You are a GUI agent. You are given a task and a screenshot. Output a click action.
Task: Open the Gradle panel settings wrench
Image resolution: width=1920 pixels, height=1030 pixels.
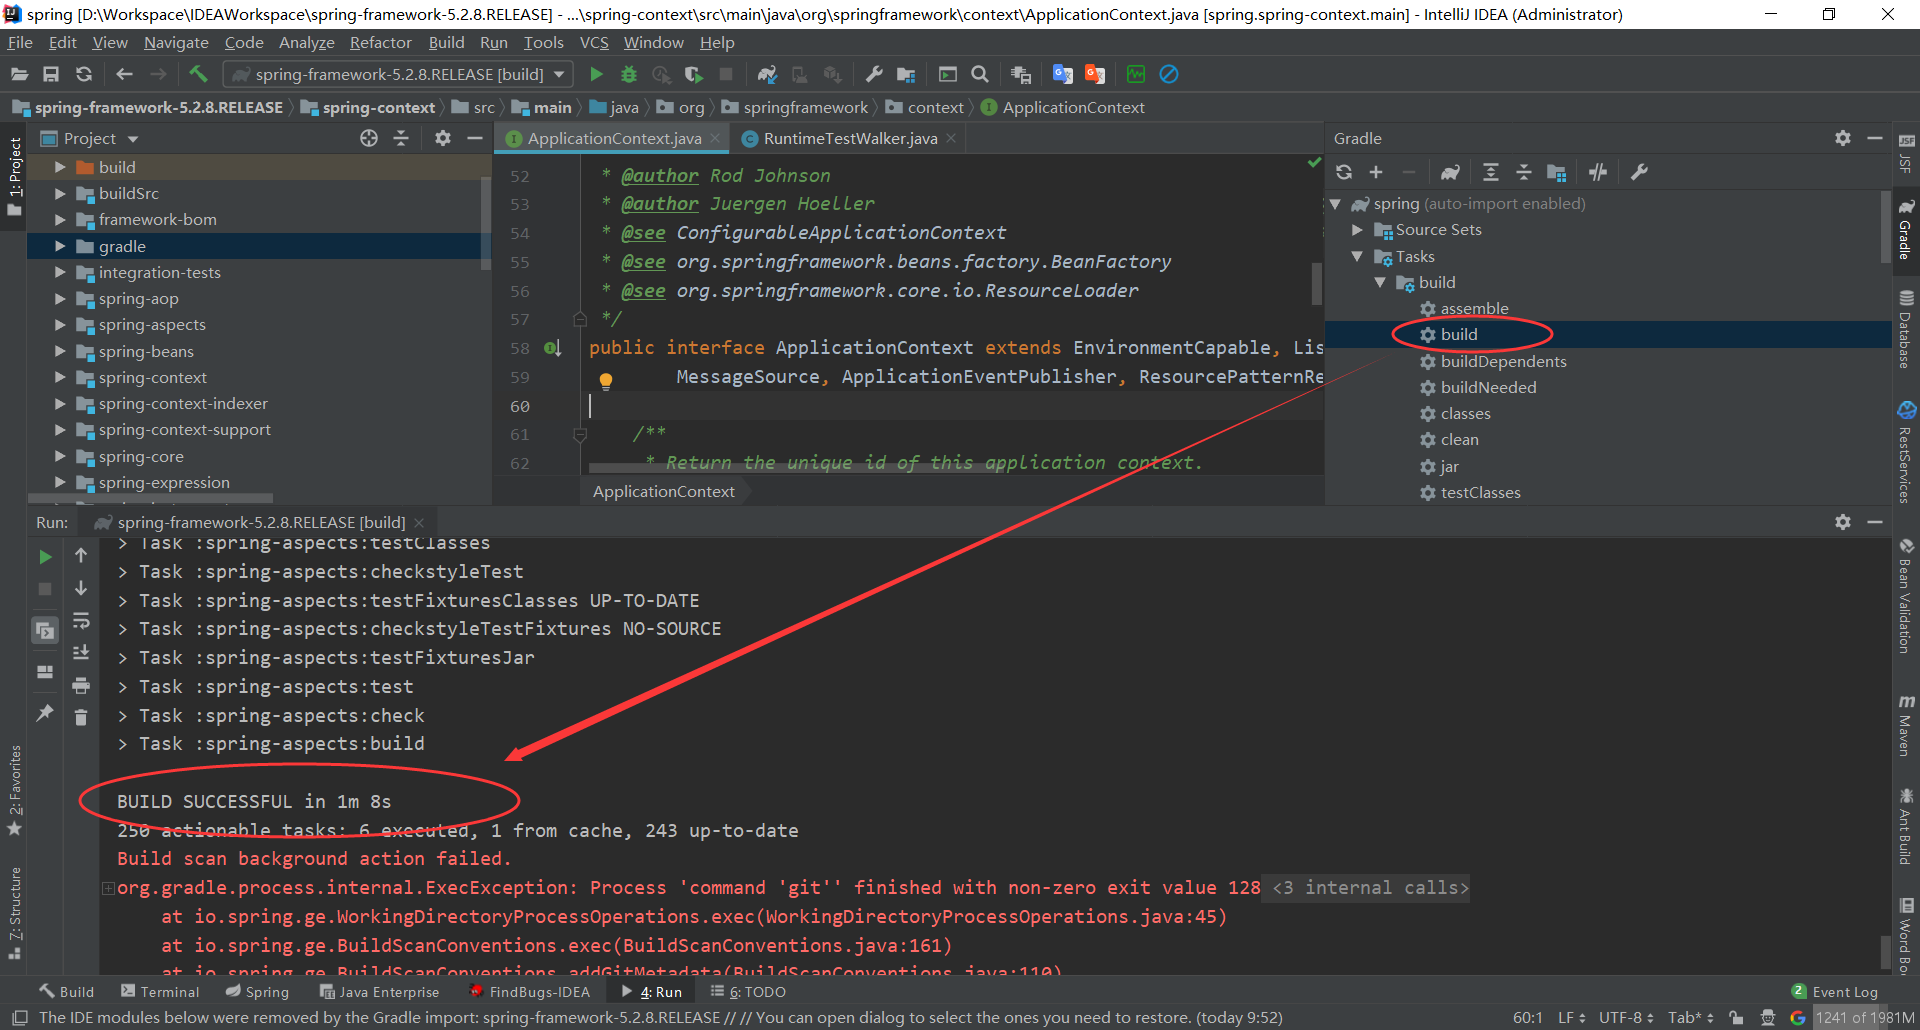click(1638, 172)
